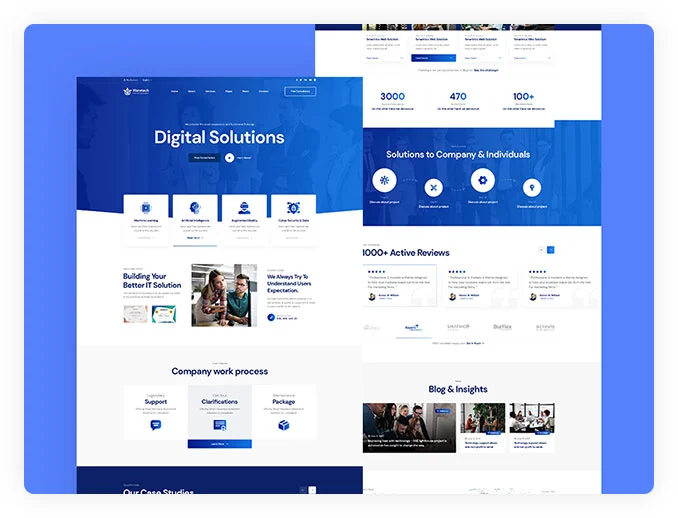Viewport: 678px width, 518px height.
Task: Select the '470' statistic
Action: point(458,96)
